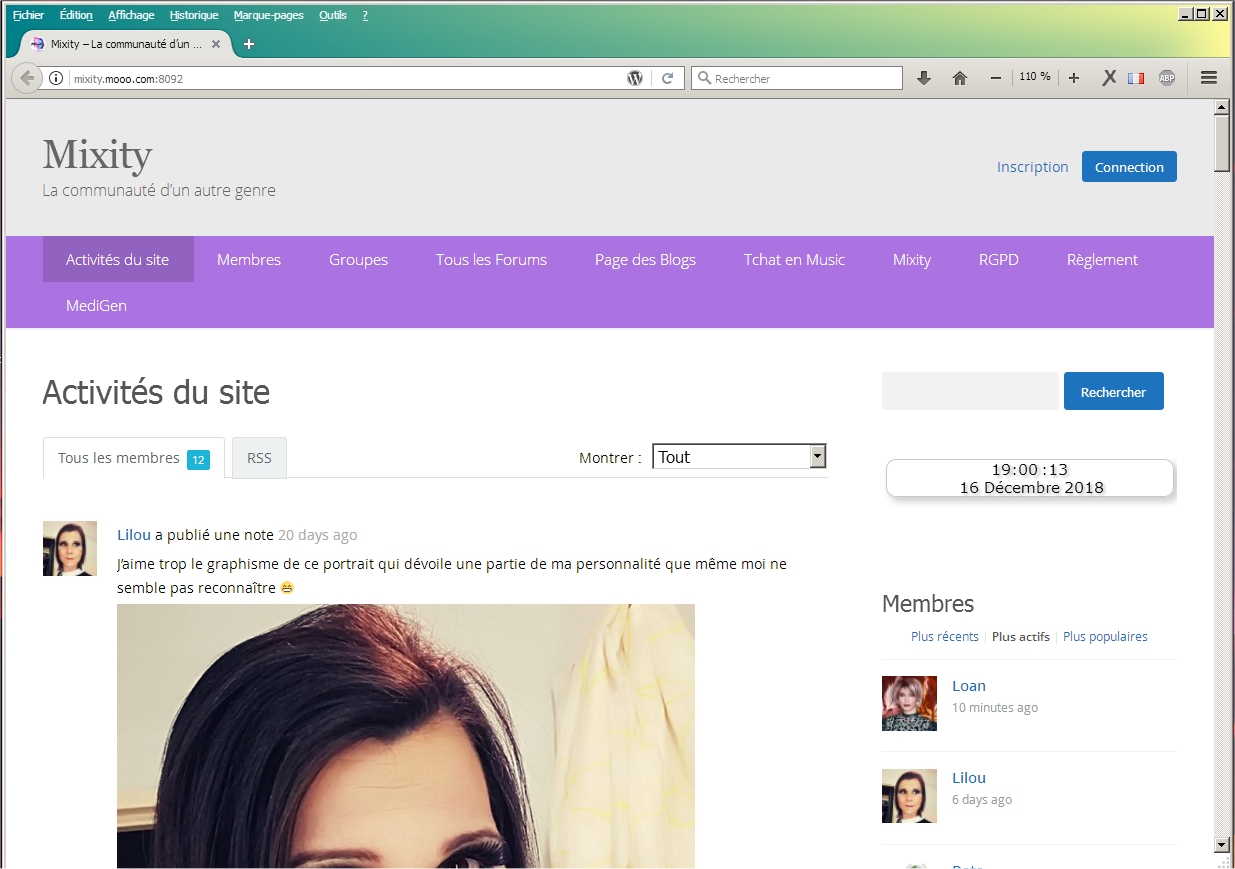Select the Mixity browser tab
The width and height of the screenshot is (1235, 869).
pyautogui.click(x=126, y=44)
